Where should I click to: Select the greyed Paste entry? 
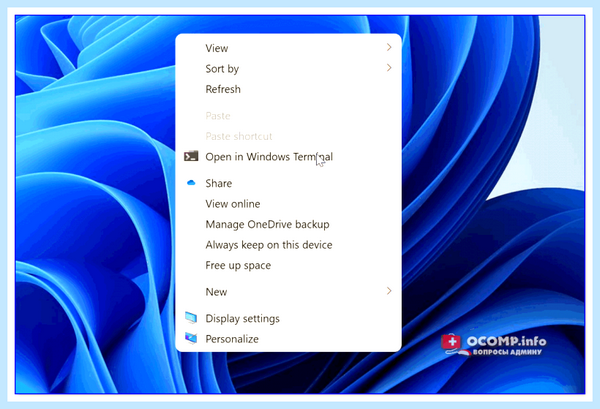[x=288, y=116]
